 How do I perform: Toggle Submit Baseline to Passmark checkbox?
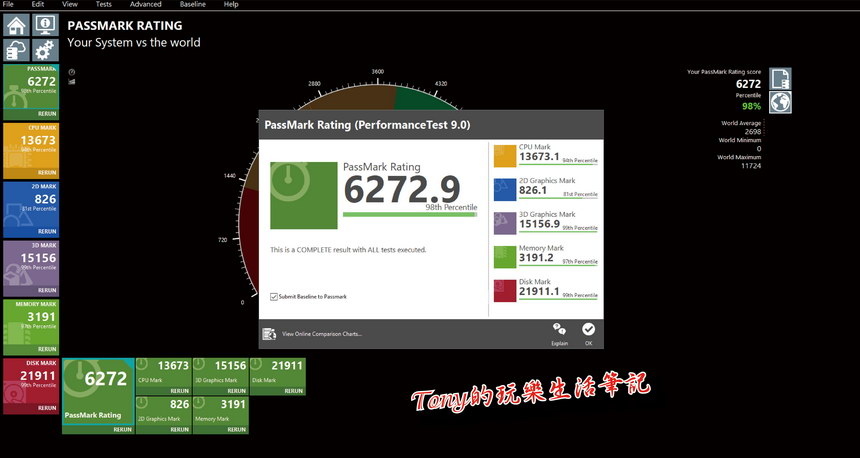(x=274, y=297)
